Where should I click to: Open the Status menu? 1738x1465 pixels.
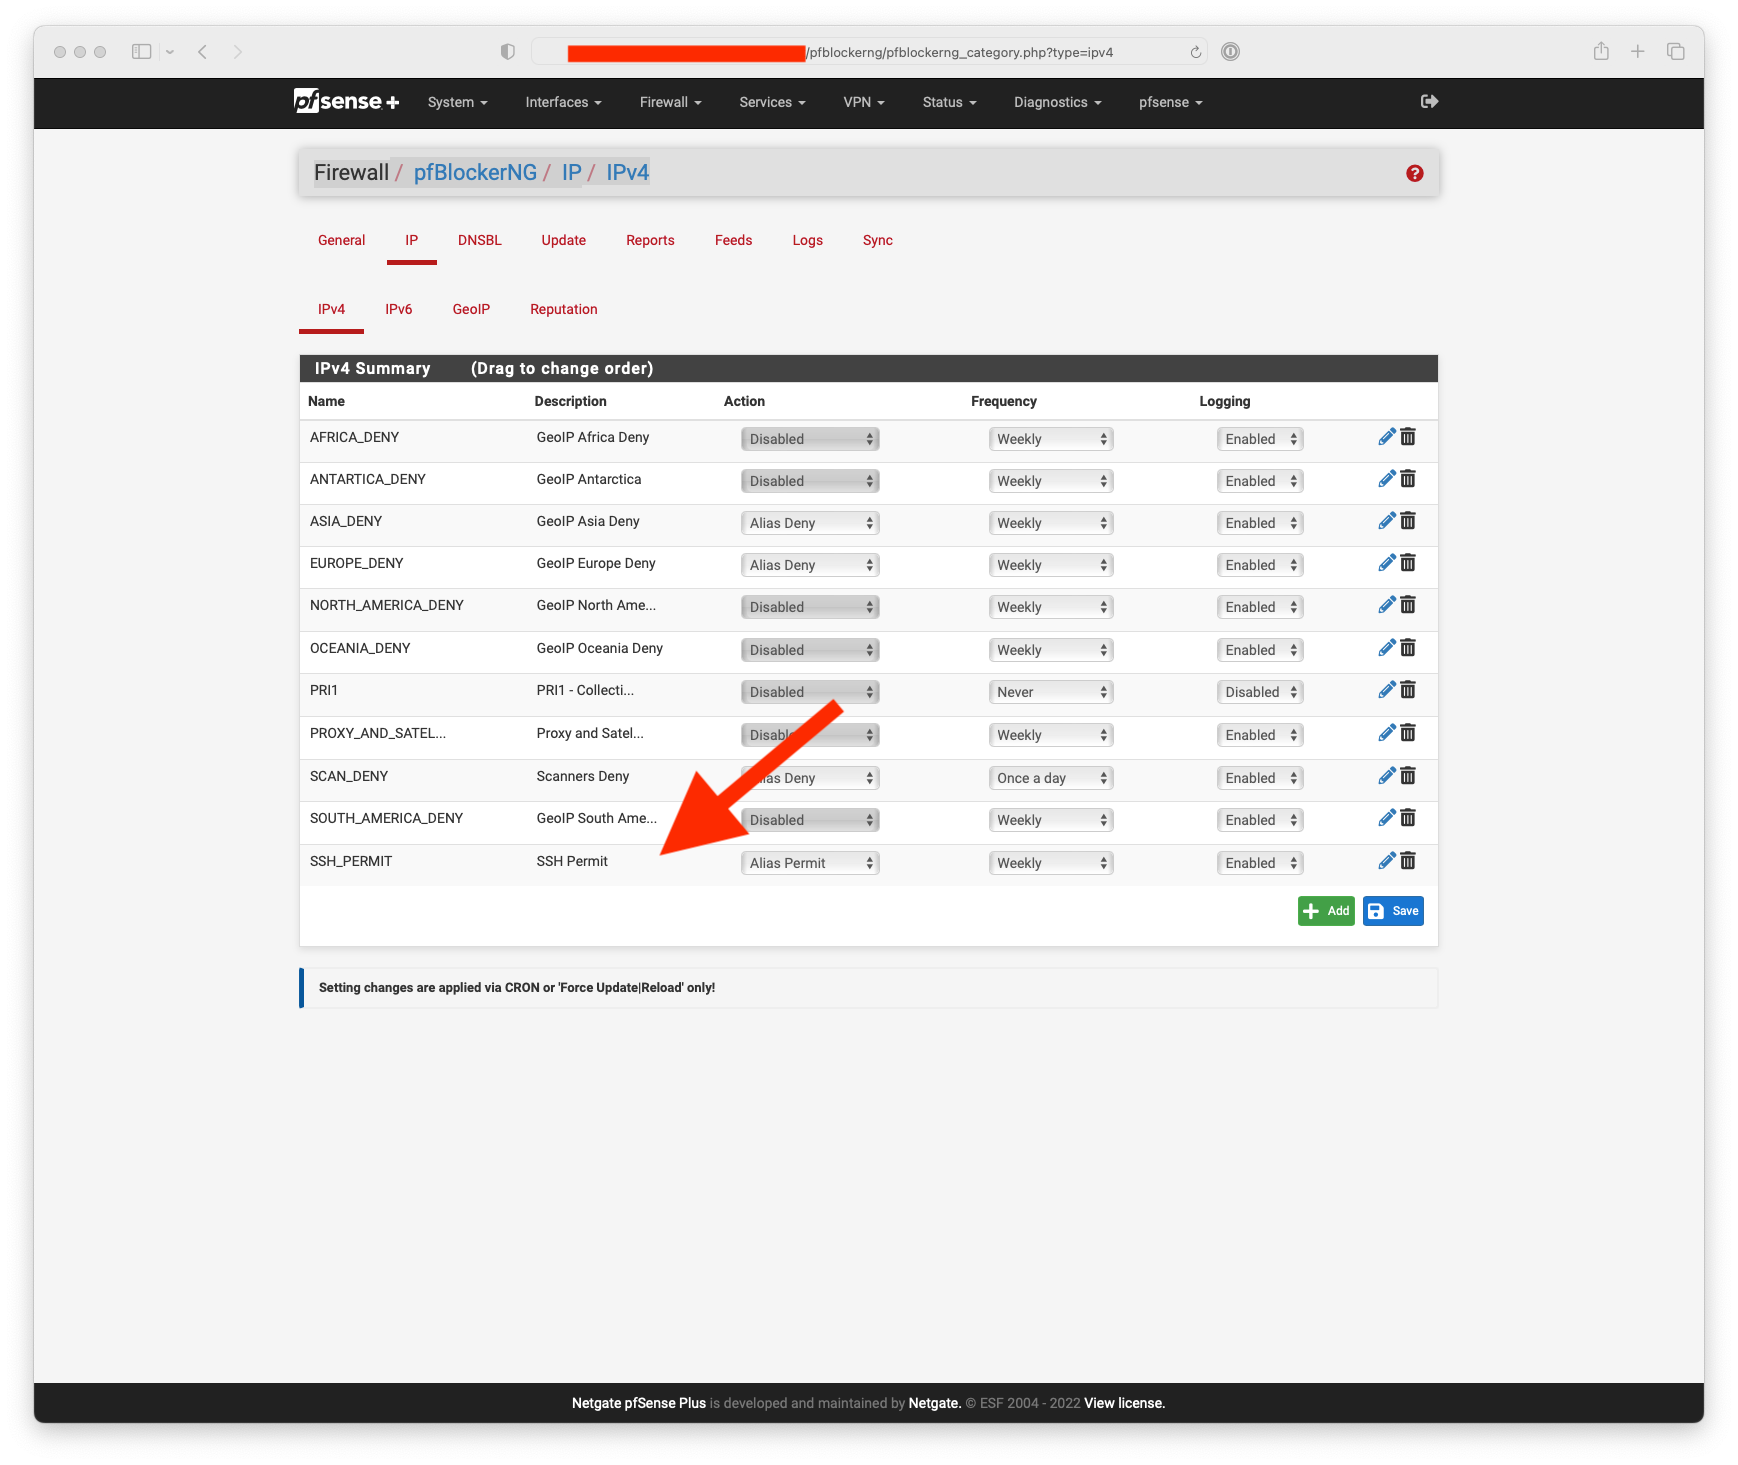949,102
